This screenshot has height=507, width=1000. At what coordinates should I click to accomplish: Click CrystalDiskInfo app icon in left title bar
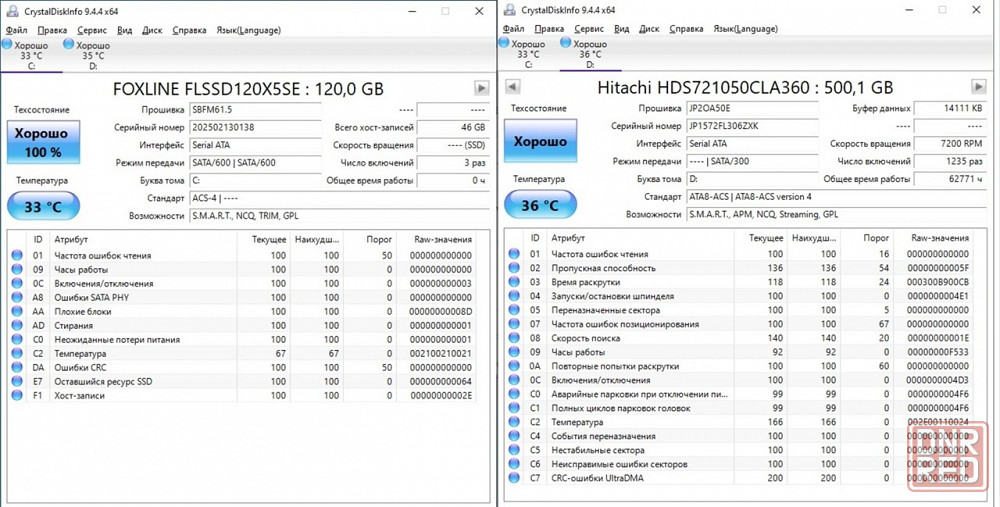pyautogui.click(x=12, y=11)
